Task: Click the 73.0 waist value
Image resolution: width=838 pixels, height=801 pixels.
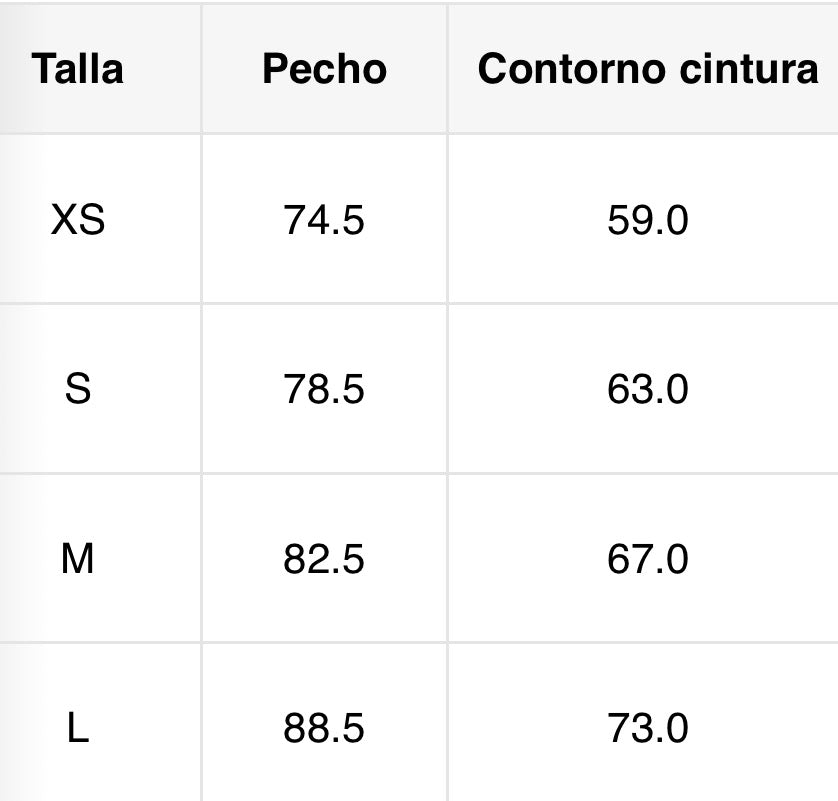Action: click(647, 728)
